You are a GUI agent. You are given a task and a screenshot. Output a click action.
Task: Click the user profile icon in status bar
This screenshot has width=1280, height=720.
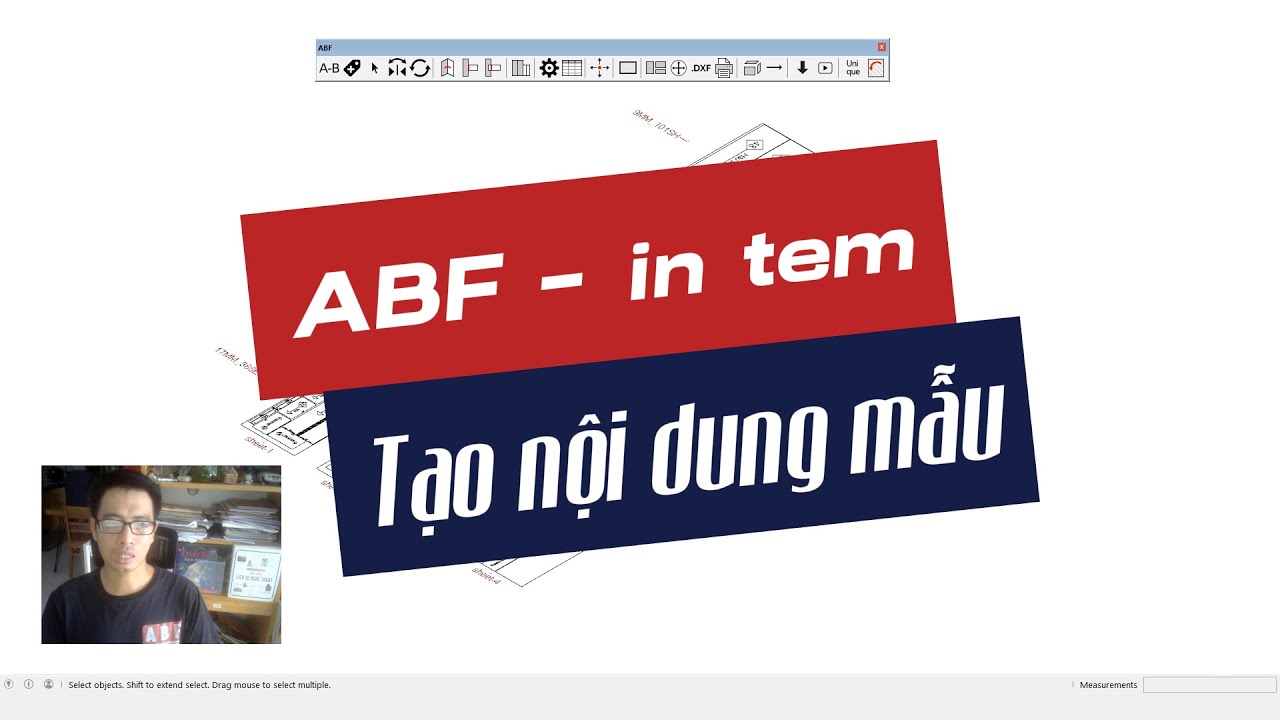[48, 684]
